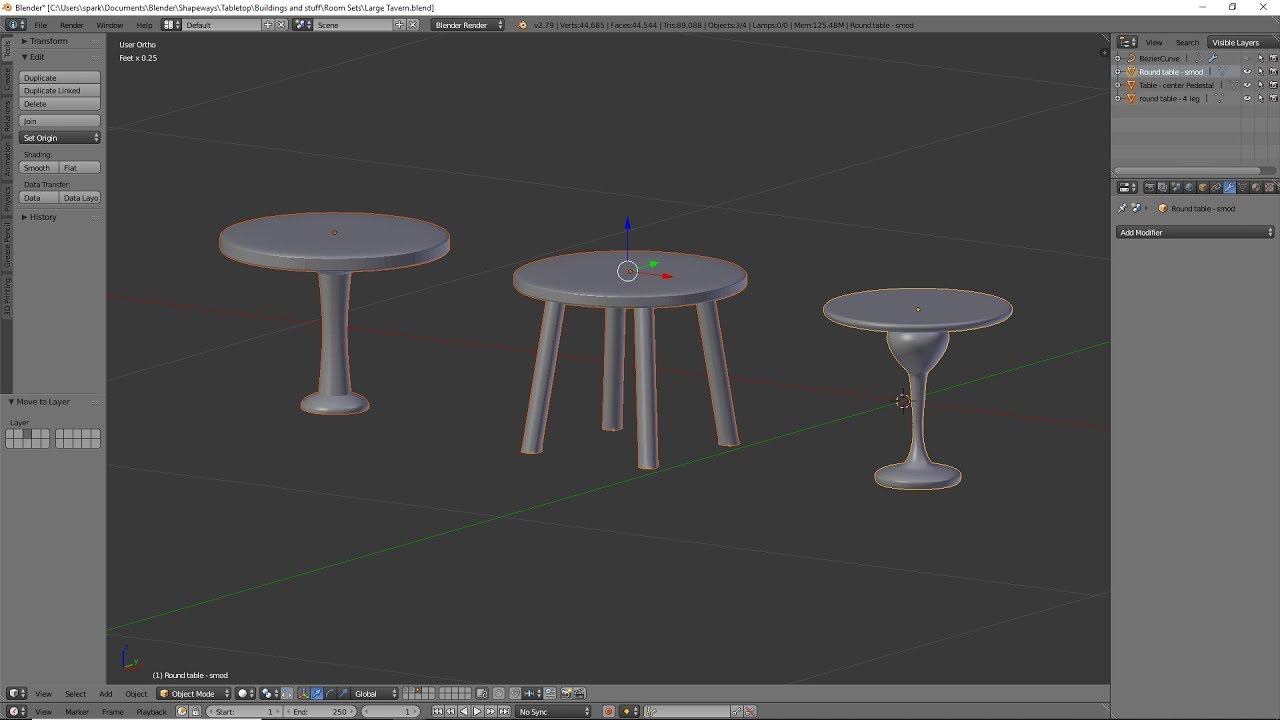Screen dimensions: 1280x720
Task: Click the End frame field
Action: (x=321, y=711)
